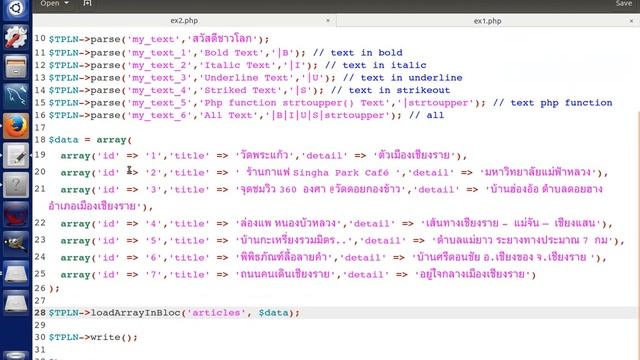Open MySQL Workbench dolphin icon
The width and height of the screenshot is (640, 360).
[x=16, y=96]
